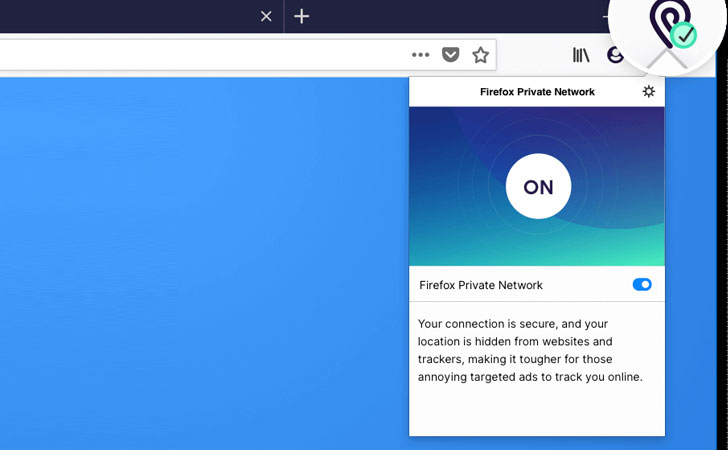The height and width of the screenshot is (450, 728).
Task: Disable the Firefox Private Network switch
Action: tap(642, 285)
